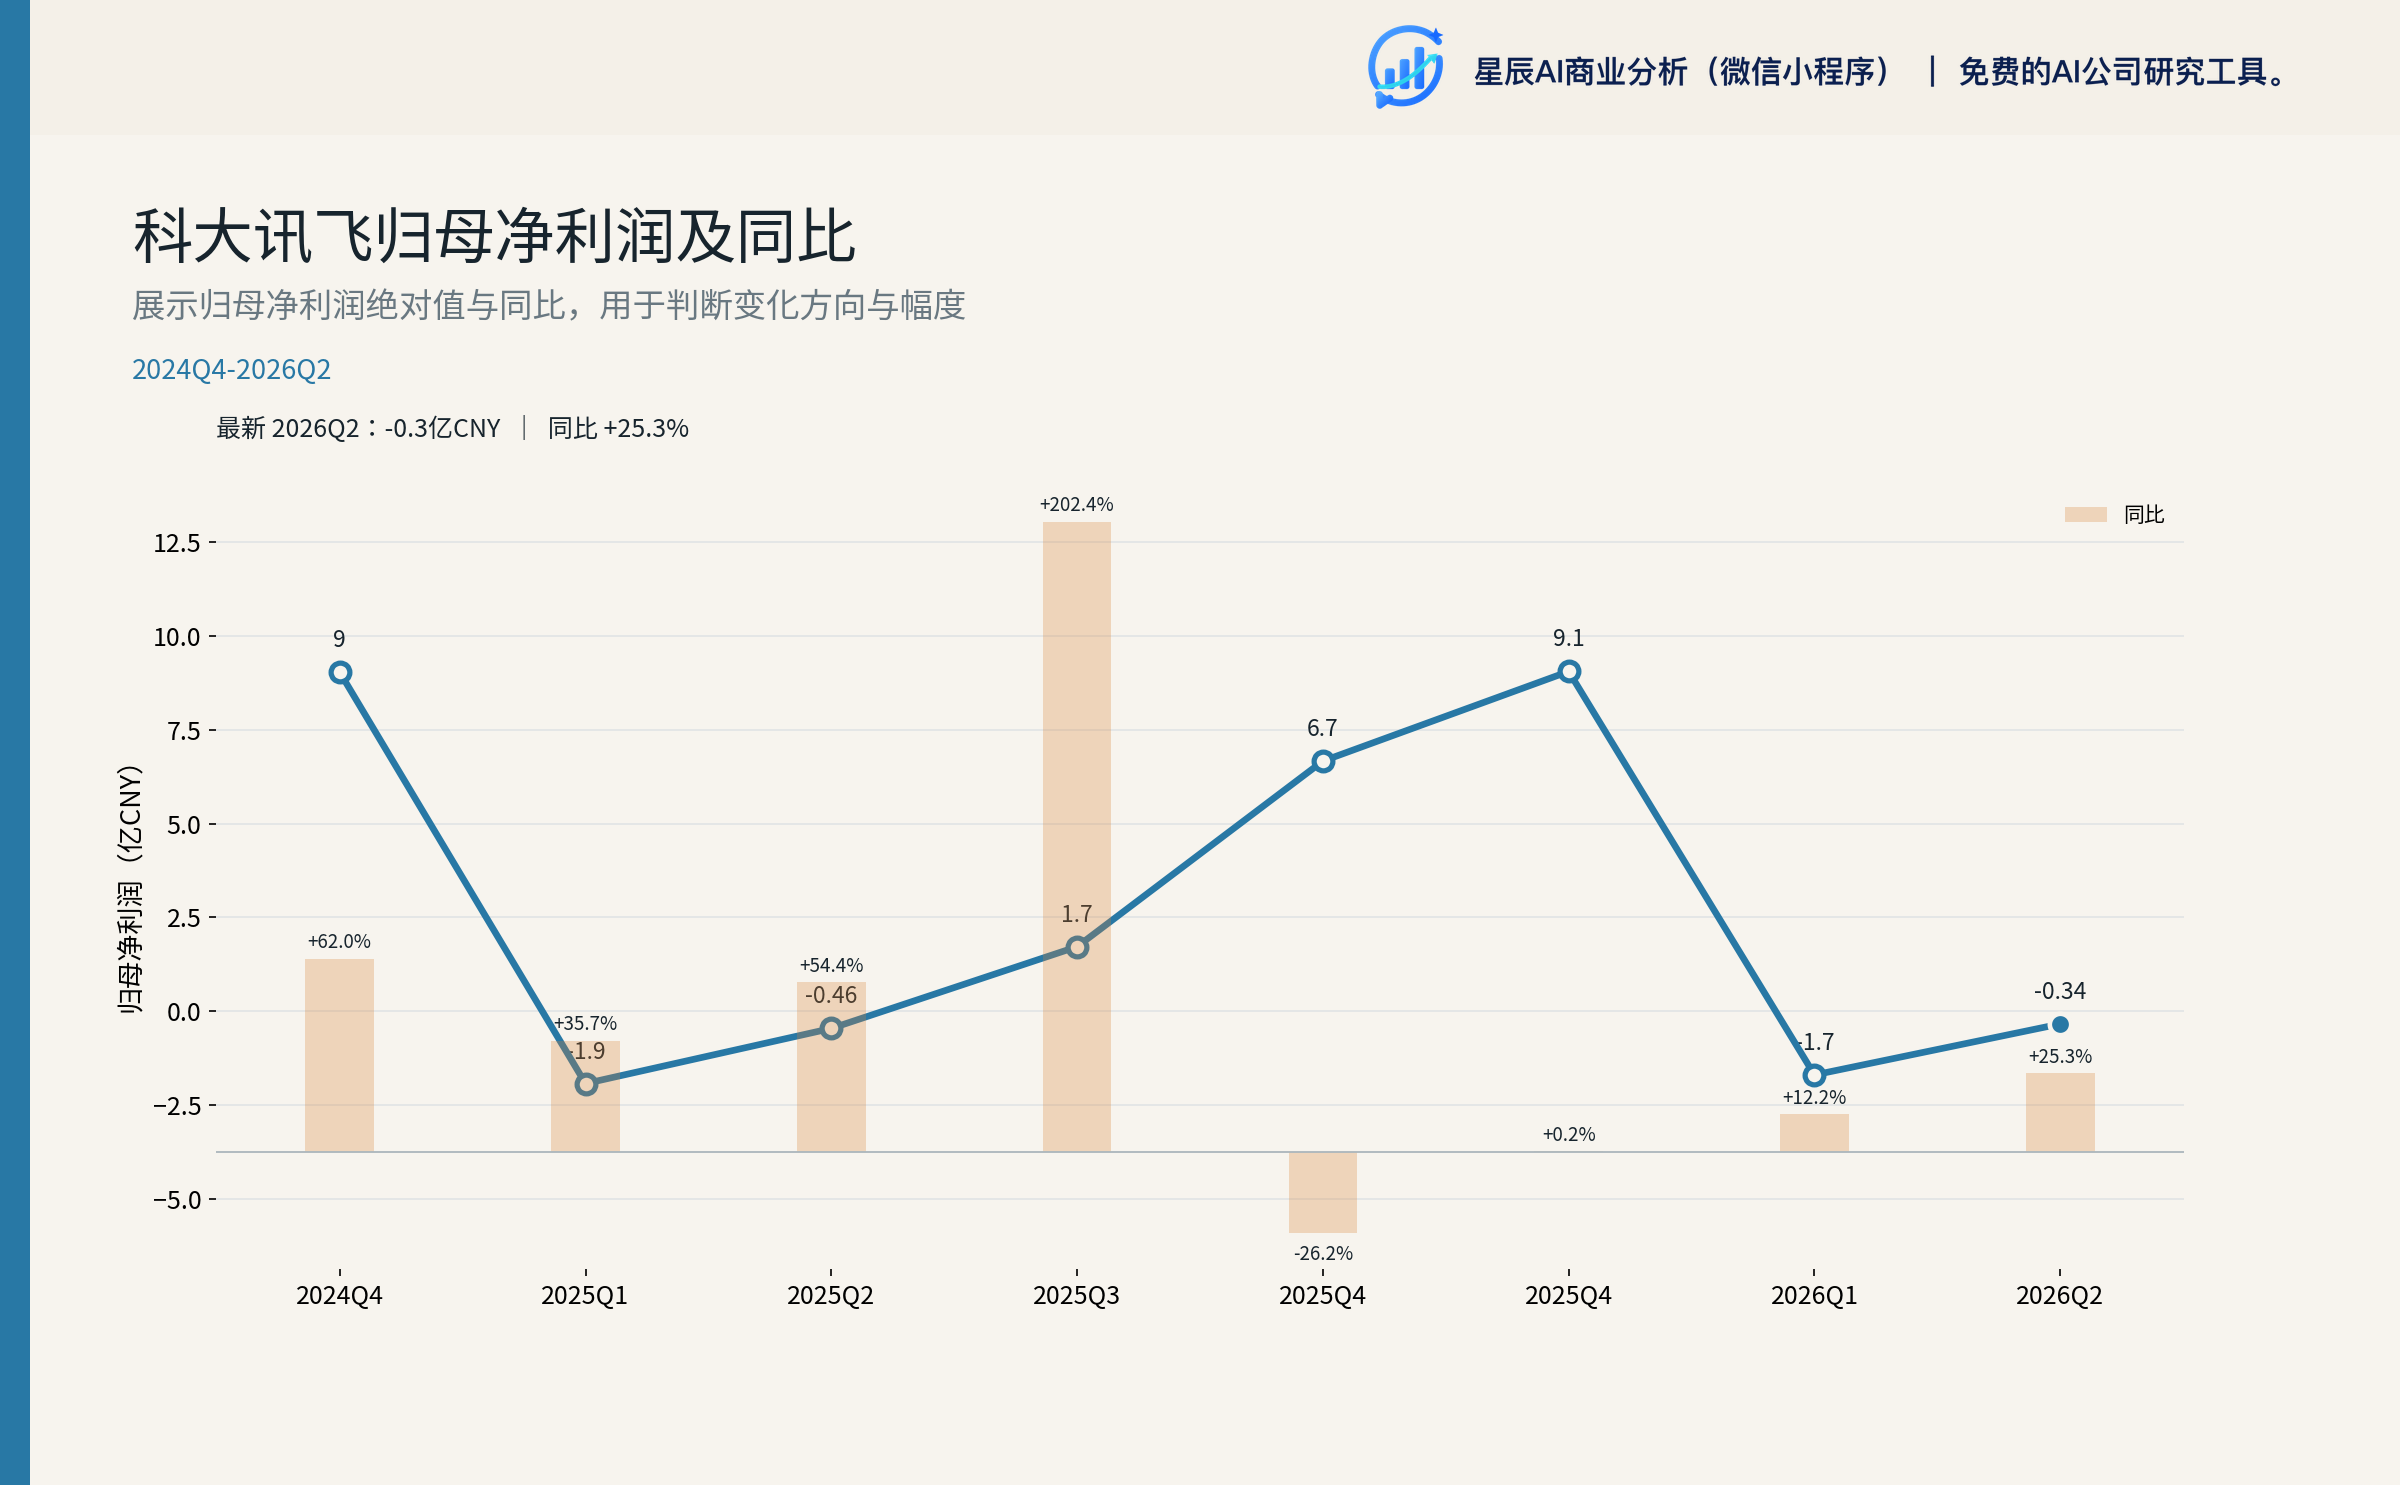This screenshot has height=1485, width=2400.
Task: Click the +25.3% bar for 2026Q2
Action: click(2060, 1113)
